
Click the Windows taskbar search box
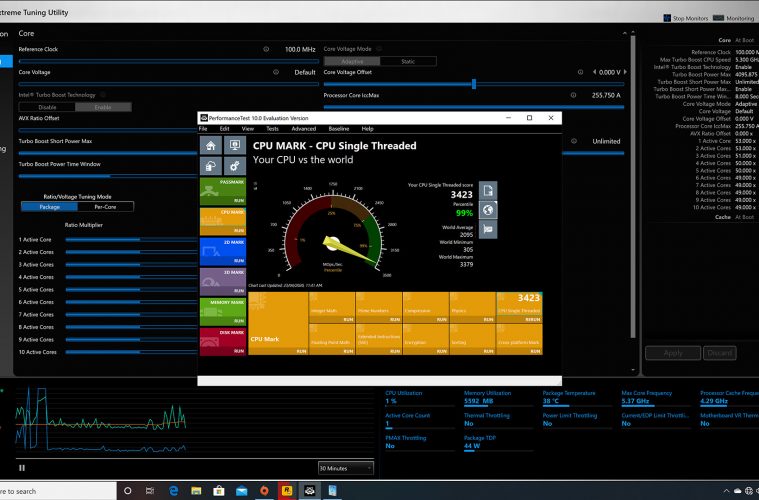point(58,491)
